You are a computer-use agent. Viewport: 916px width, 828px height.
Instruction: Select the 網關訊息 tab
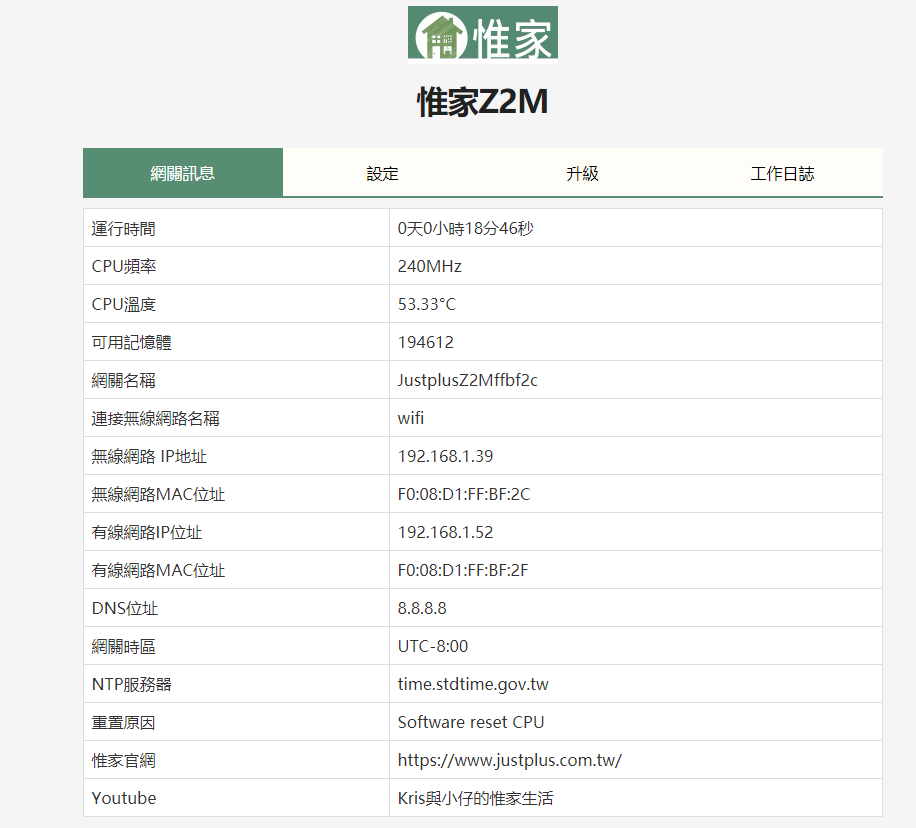[x=183, y=173]
